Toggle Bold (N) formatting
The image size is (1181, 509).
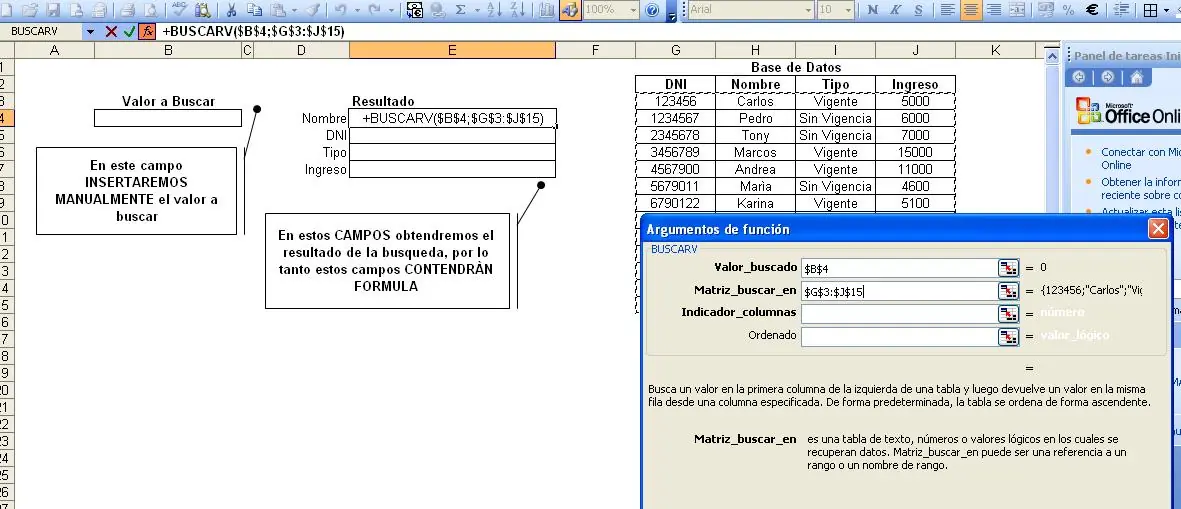(x=872, y=10)
